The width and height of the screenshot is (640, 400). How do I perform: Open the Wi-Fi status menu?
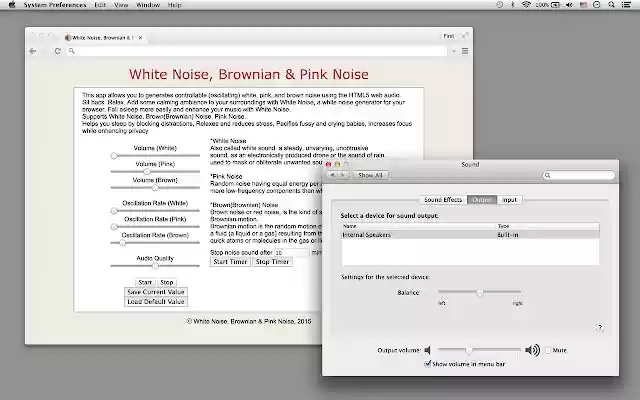526,5
